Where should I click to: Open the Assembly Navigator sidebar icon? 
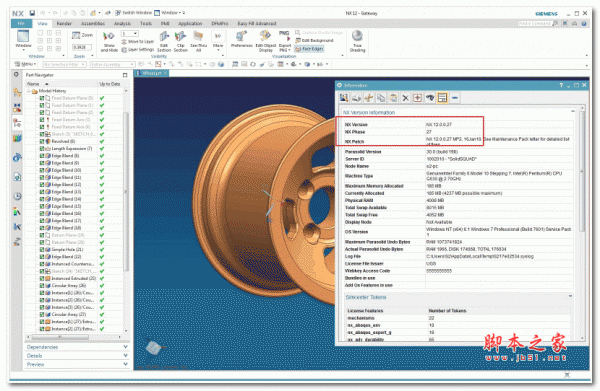pos(17,92)
